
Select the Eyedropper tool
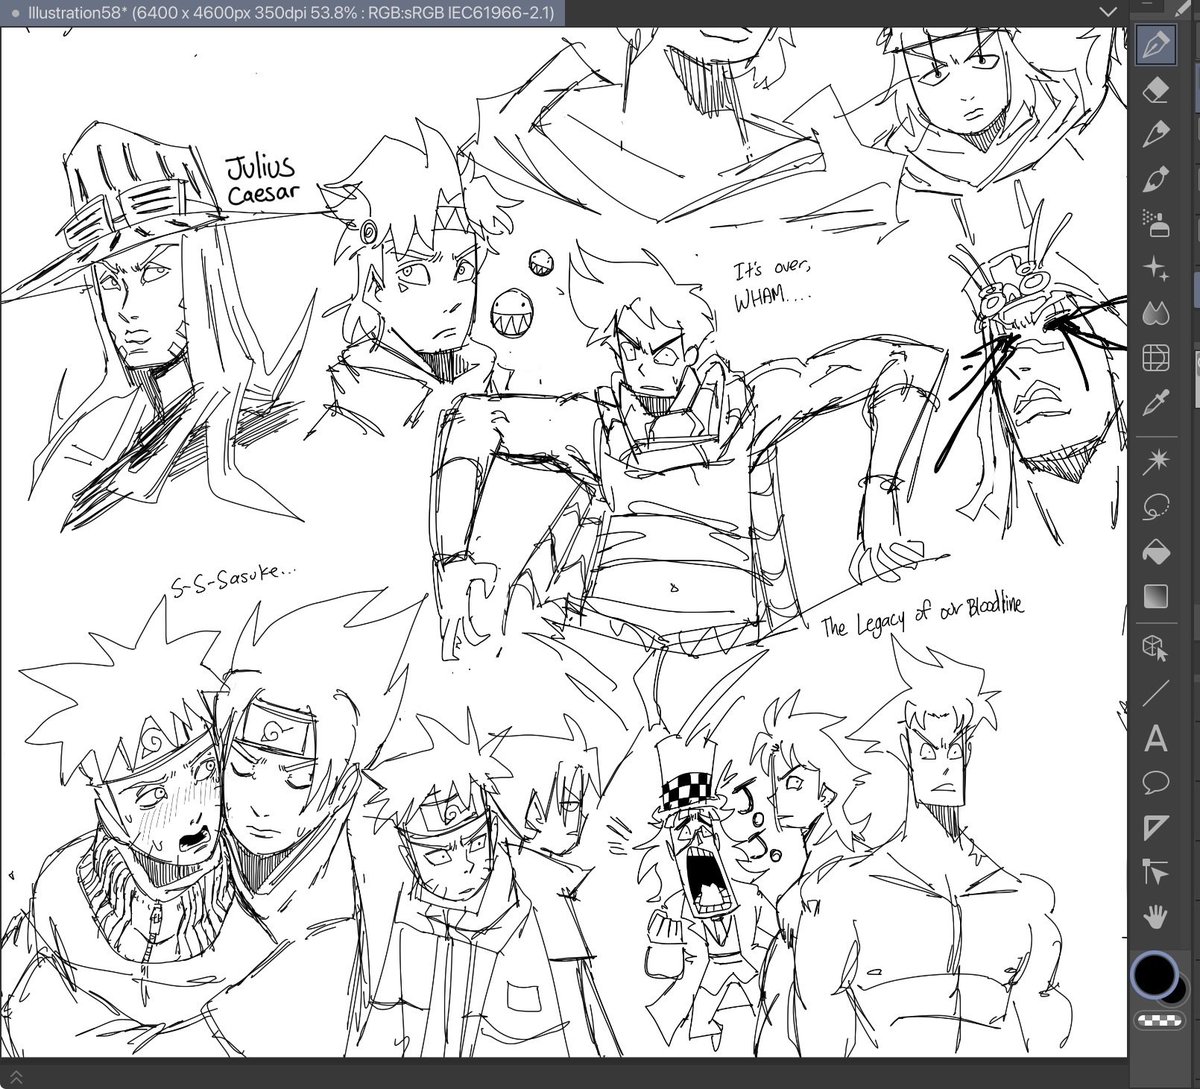point(1156,403)
